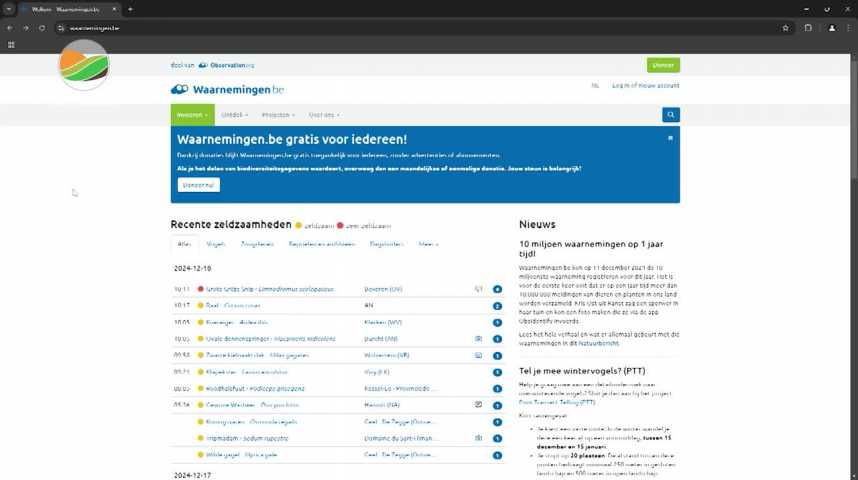Expand the green Invoeren dropdown menu
Viewport: 858px width, 480px height.
click(192, 115)
